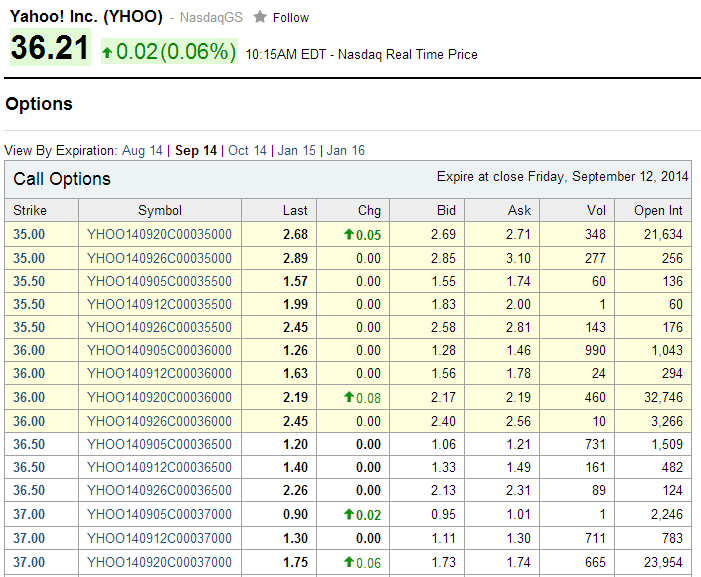Click the green up arrow beside 0.05 change
The image size is (701, 577).
click(349, 234)
